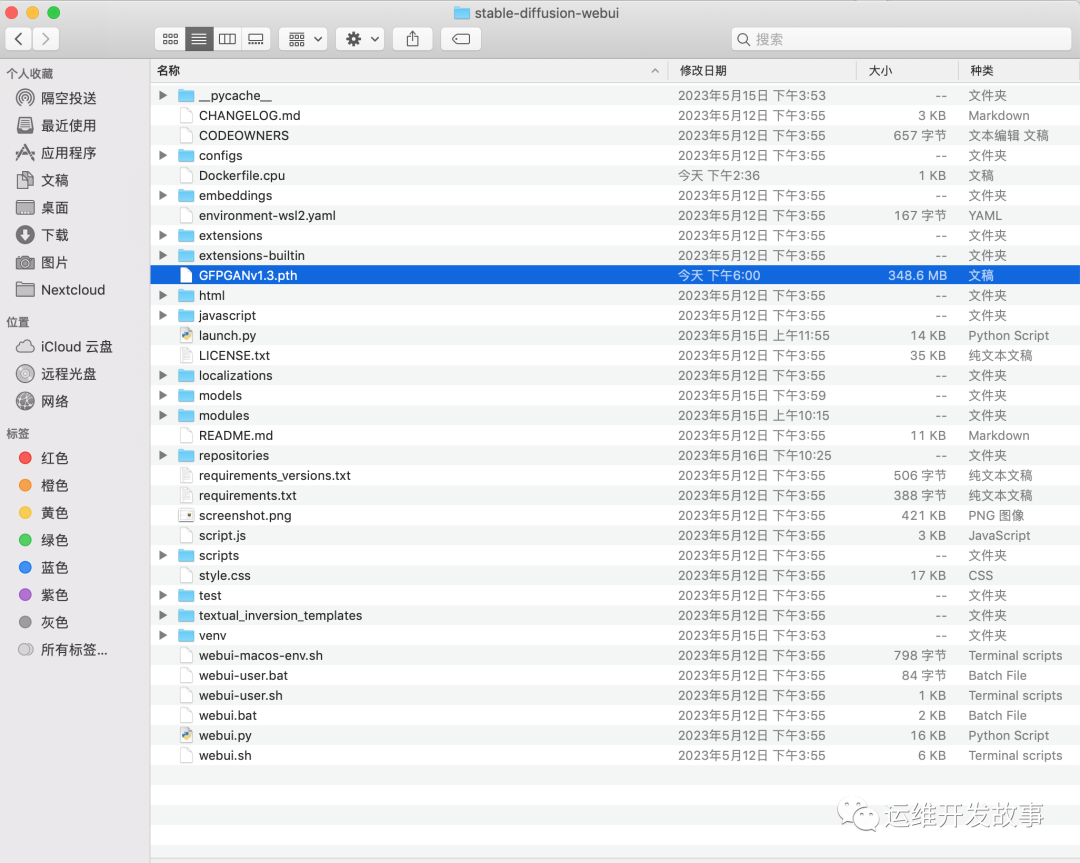Image resolution: width=1080 pixels, height=863 pixels.
Task: Click the Edit Tags toolbar button
Action: click(461, 39)
